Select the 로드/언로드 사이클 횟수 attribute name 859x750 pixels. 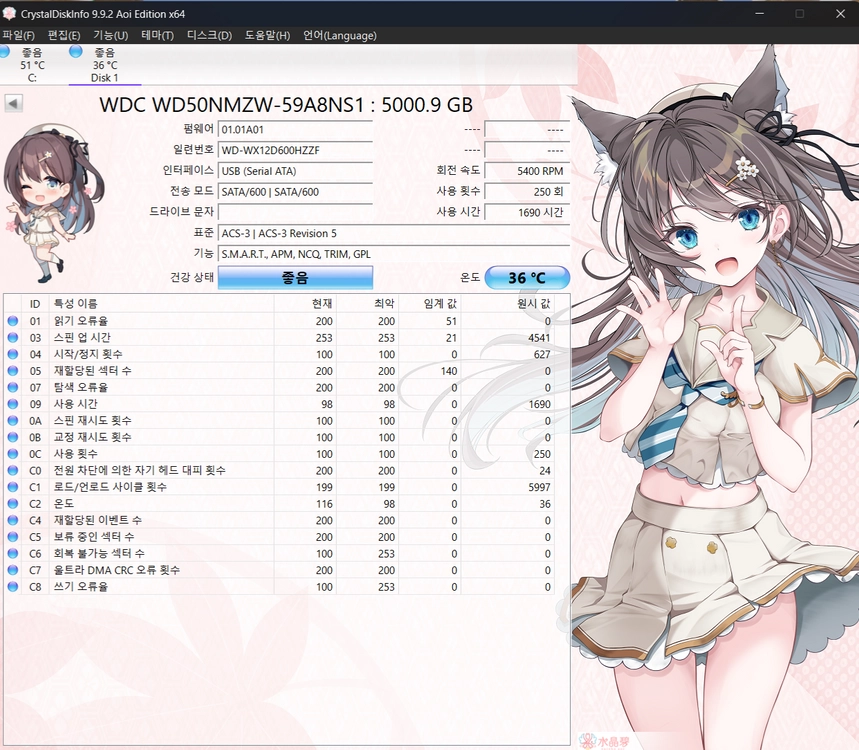coord(110,487)
